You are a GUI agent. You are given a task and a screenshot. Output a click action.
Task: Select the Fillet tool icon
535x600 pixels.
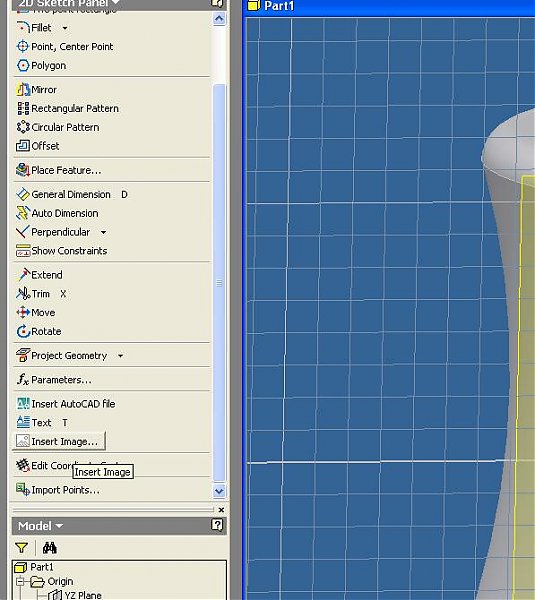pos(23,28)
